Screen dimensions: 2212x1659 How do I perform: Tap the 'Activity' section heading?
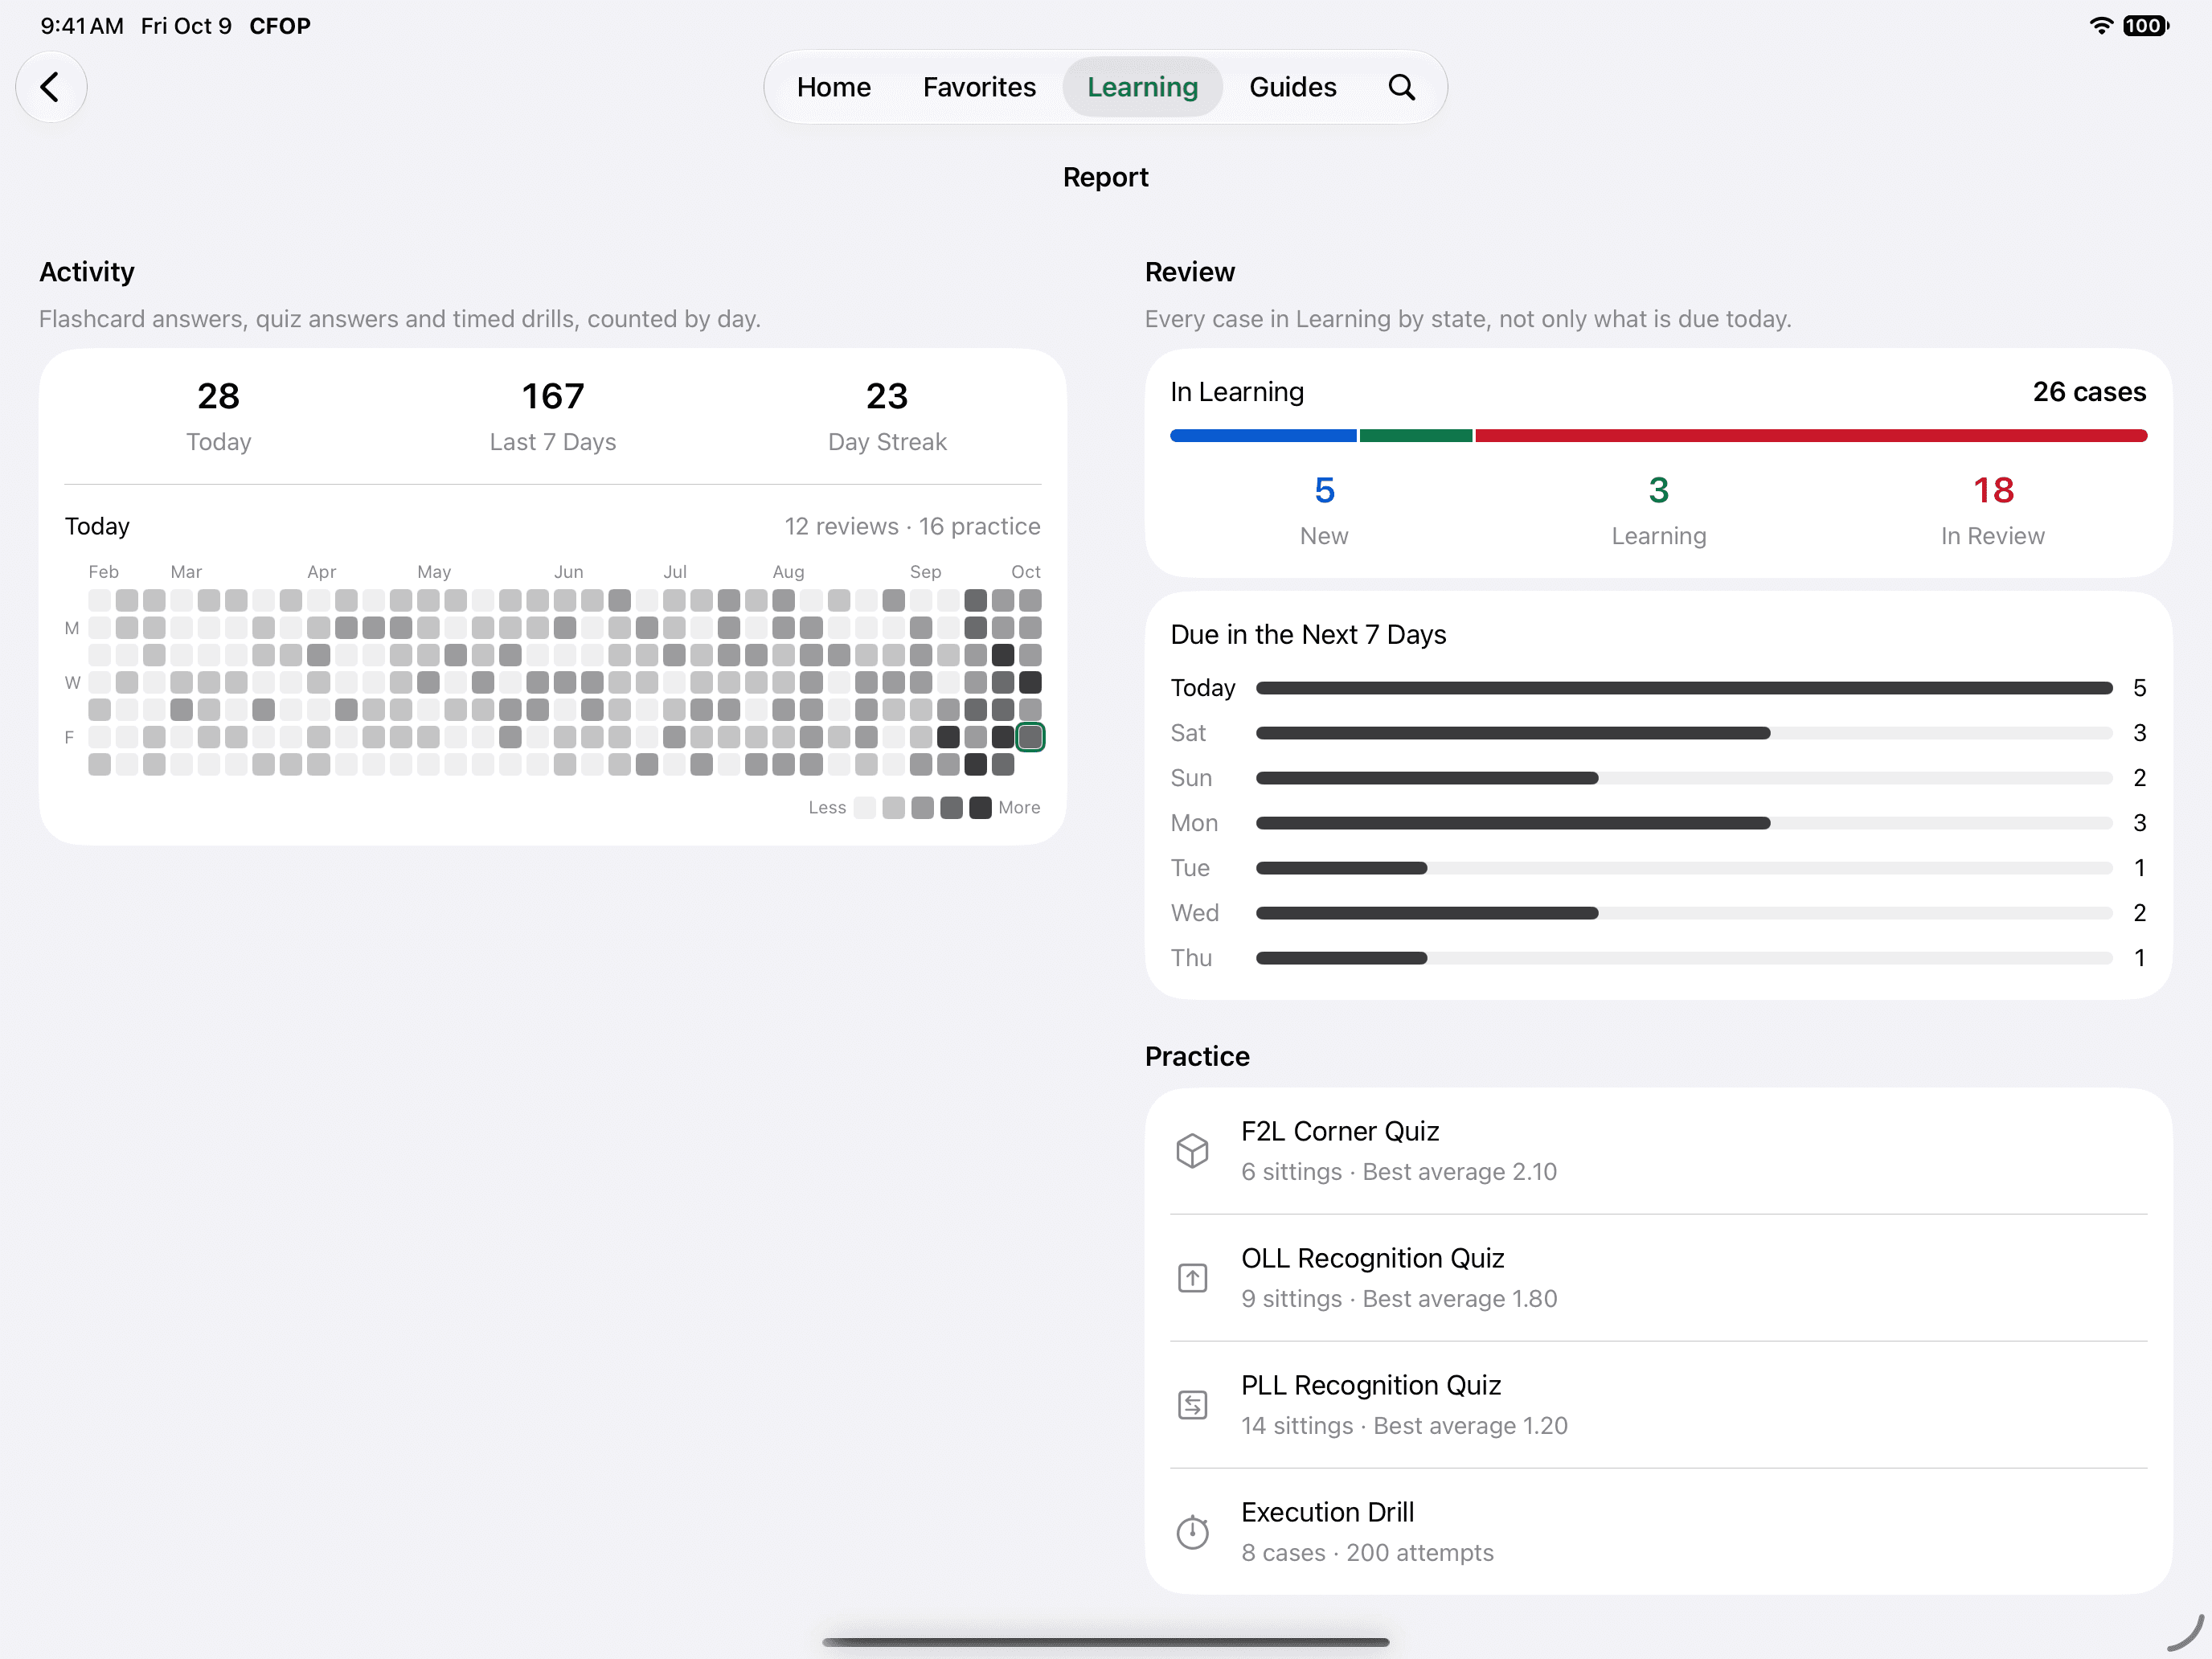pyautogui.click(x=87, y=272)
